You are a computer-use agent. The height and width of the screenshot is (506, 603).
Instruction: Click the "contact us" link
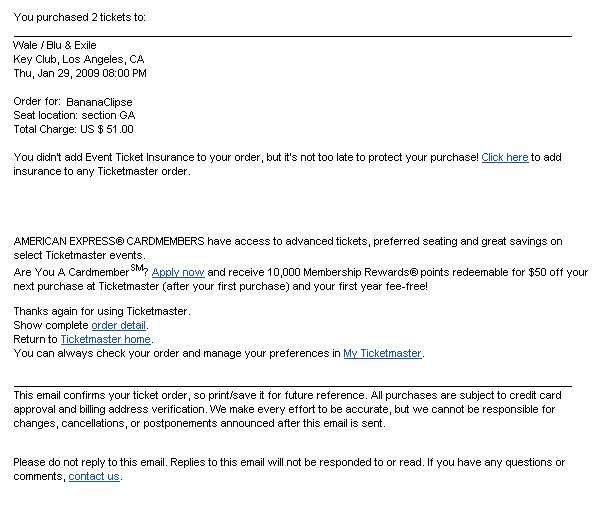(94, 476)
